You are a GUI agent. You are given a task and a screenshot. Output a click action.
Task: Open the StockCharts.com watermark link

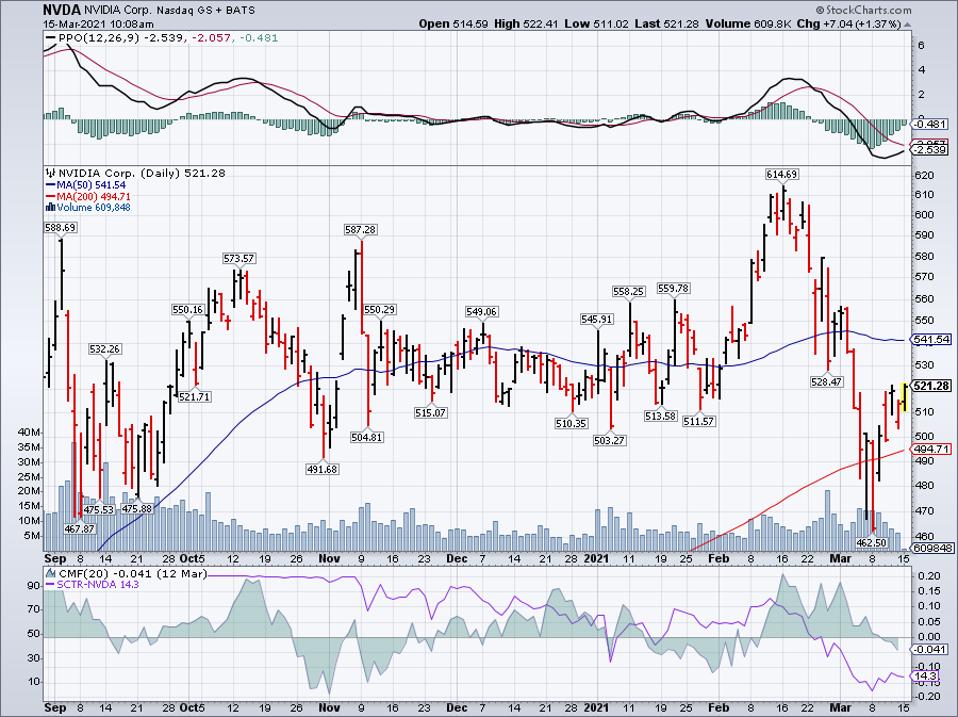point(863,10)
